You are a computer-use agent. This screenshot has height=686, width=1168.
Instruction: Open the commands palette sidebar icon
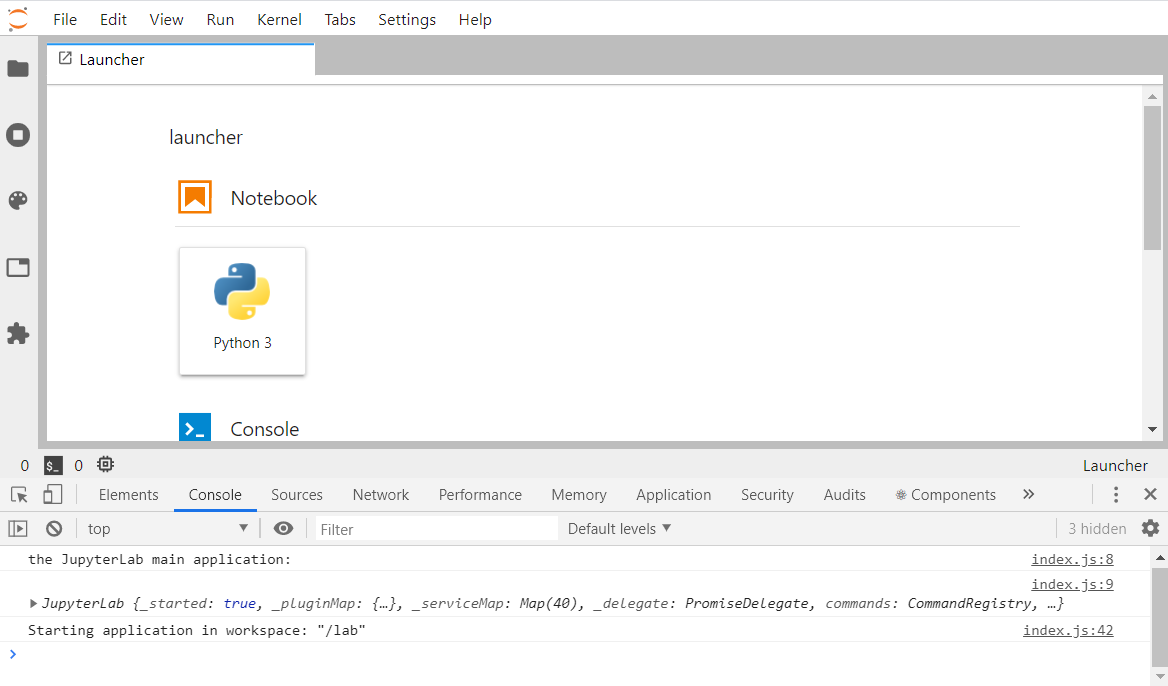18,200
